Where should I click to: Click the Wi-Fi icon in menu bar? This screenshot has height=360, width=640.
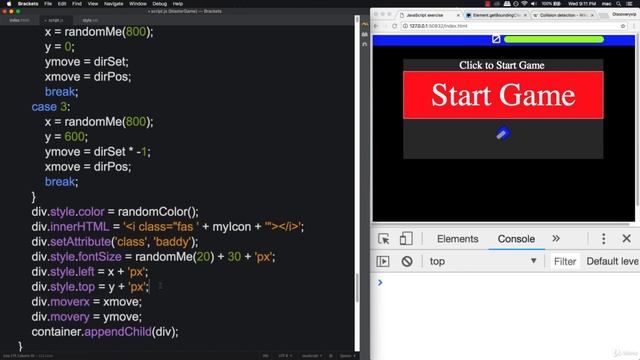click(x=524, y=4)
